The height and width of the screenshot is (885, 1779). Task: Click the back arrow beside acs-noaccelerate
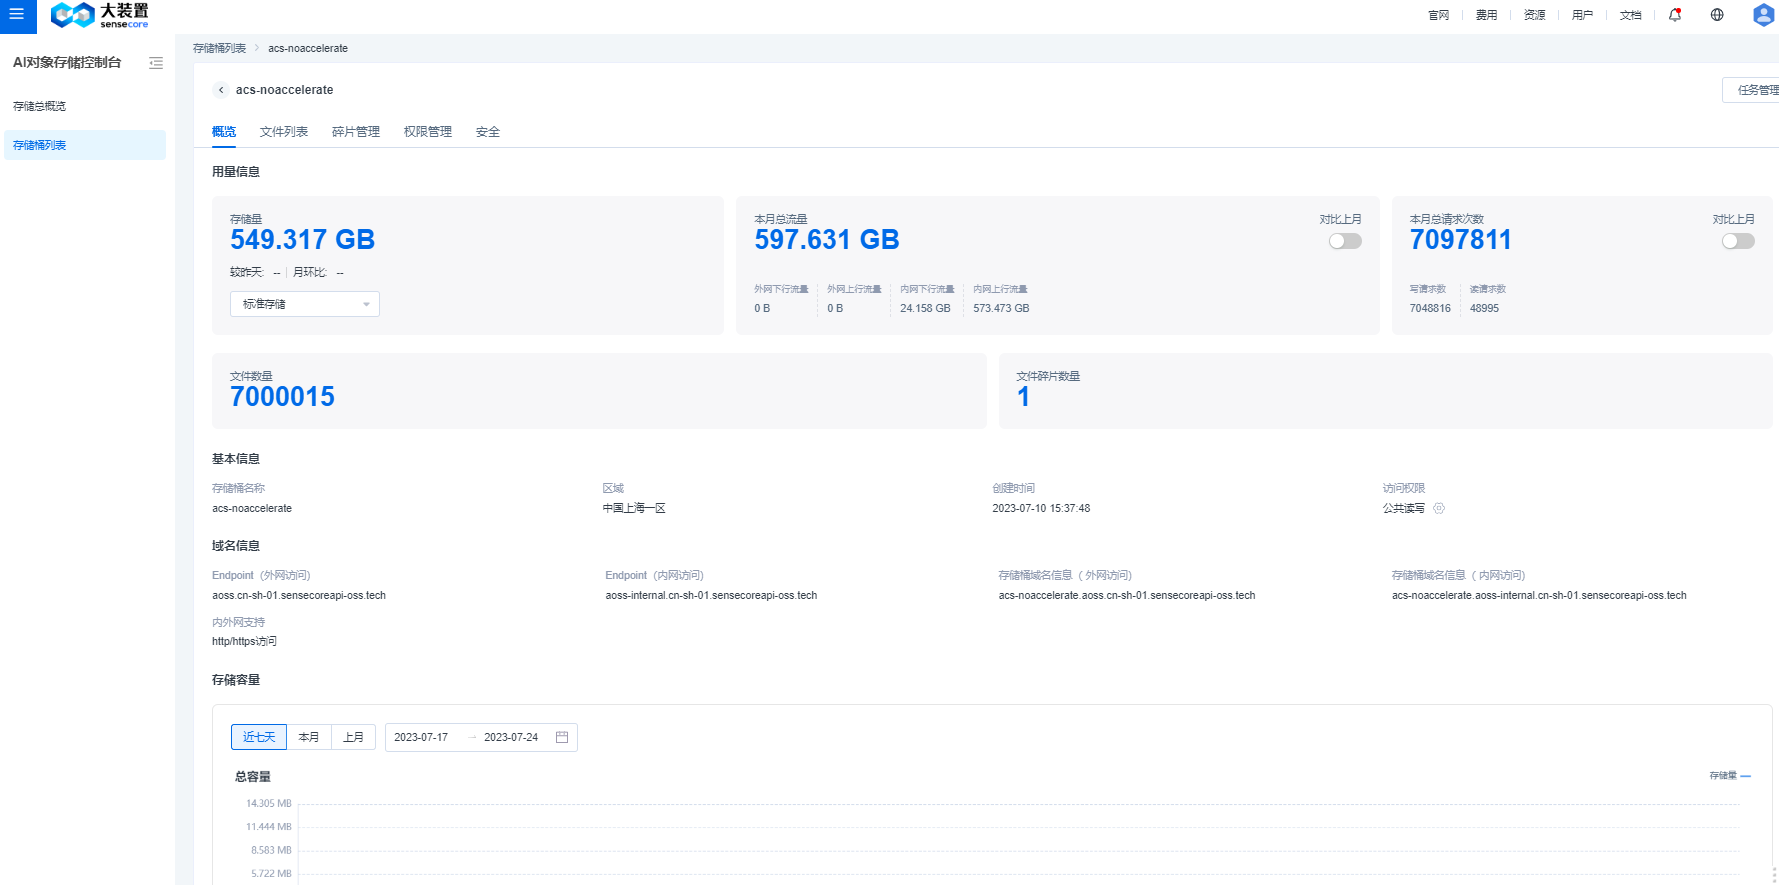coord(221,90)
